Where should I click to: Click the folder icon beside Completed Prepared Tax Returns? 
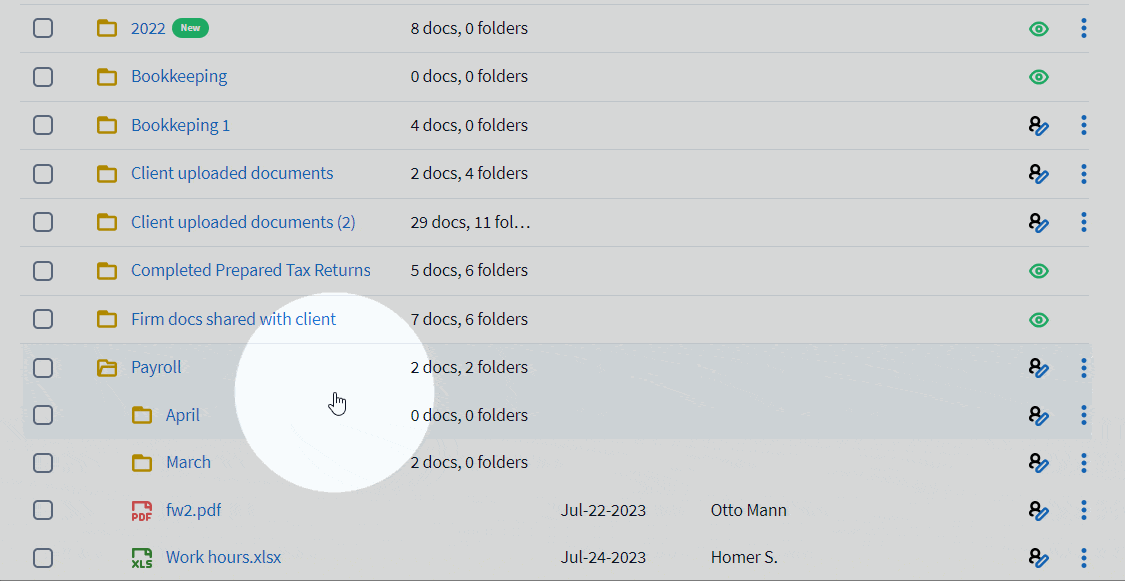coord(107,271)
